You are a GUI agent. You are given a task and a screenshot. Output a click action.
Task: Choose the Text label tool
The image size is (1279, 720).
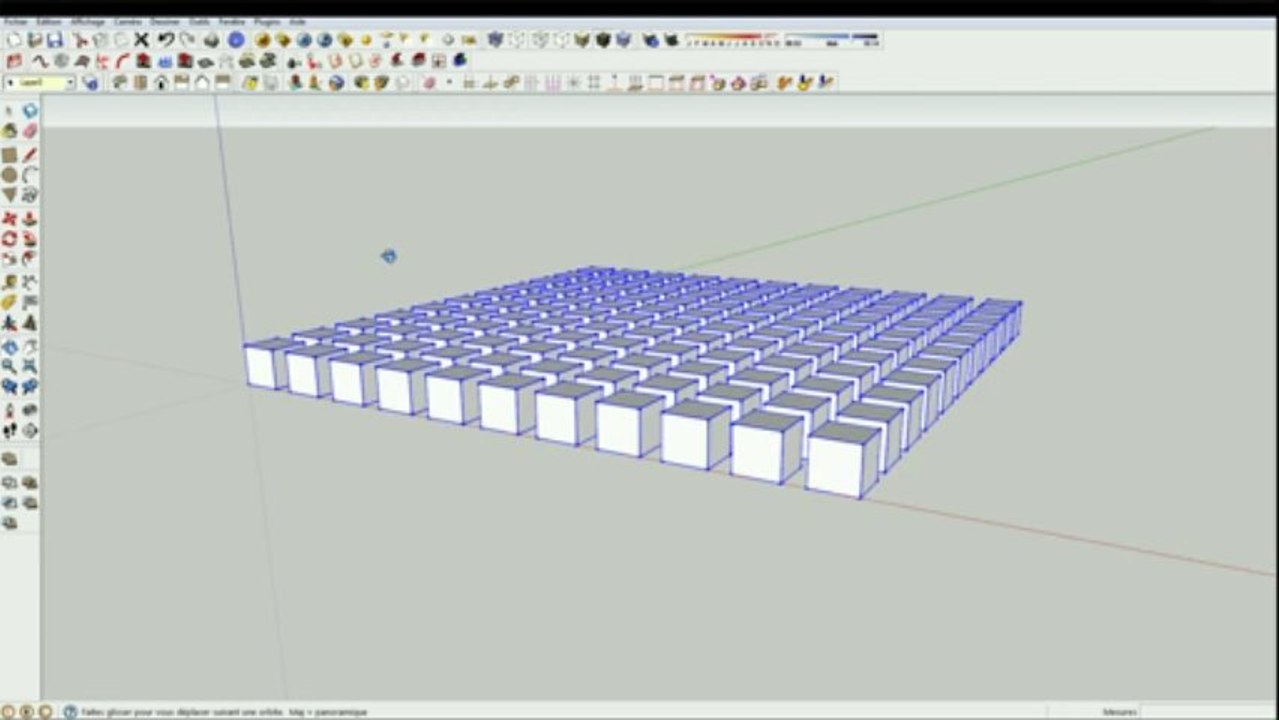coord(30,303)
